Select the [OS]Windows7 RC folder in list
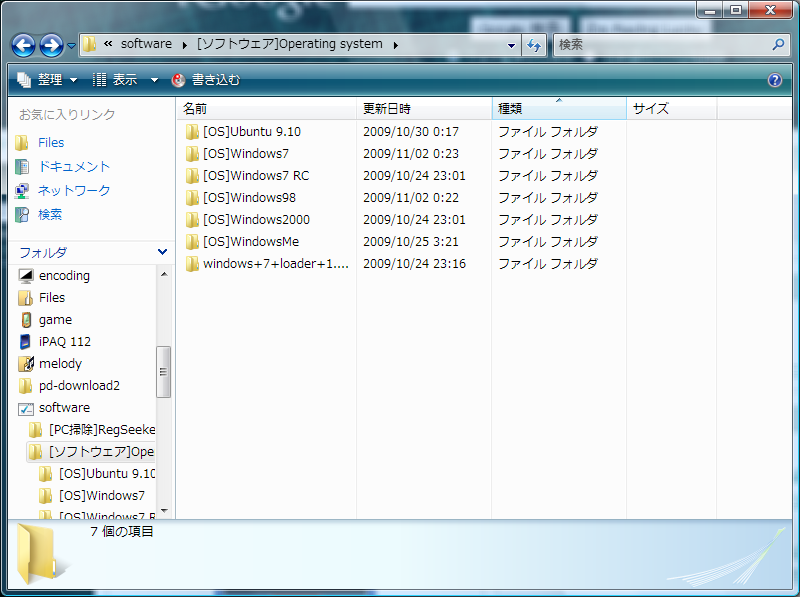This screenshot has width=800, height=597. tap(256, 176)
